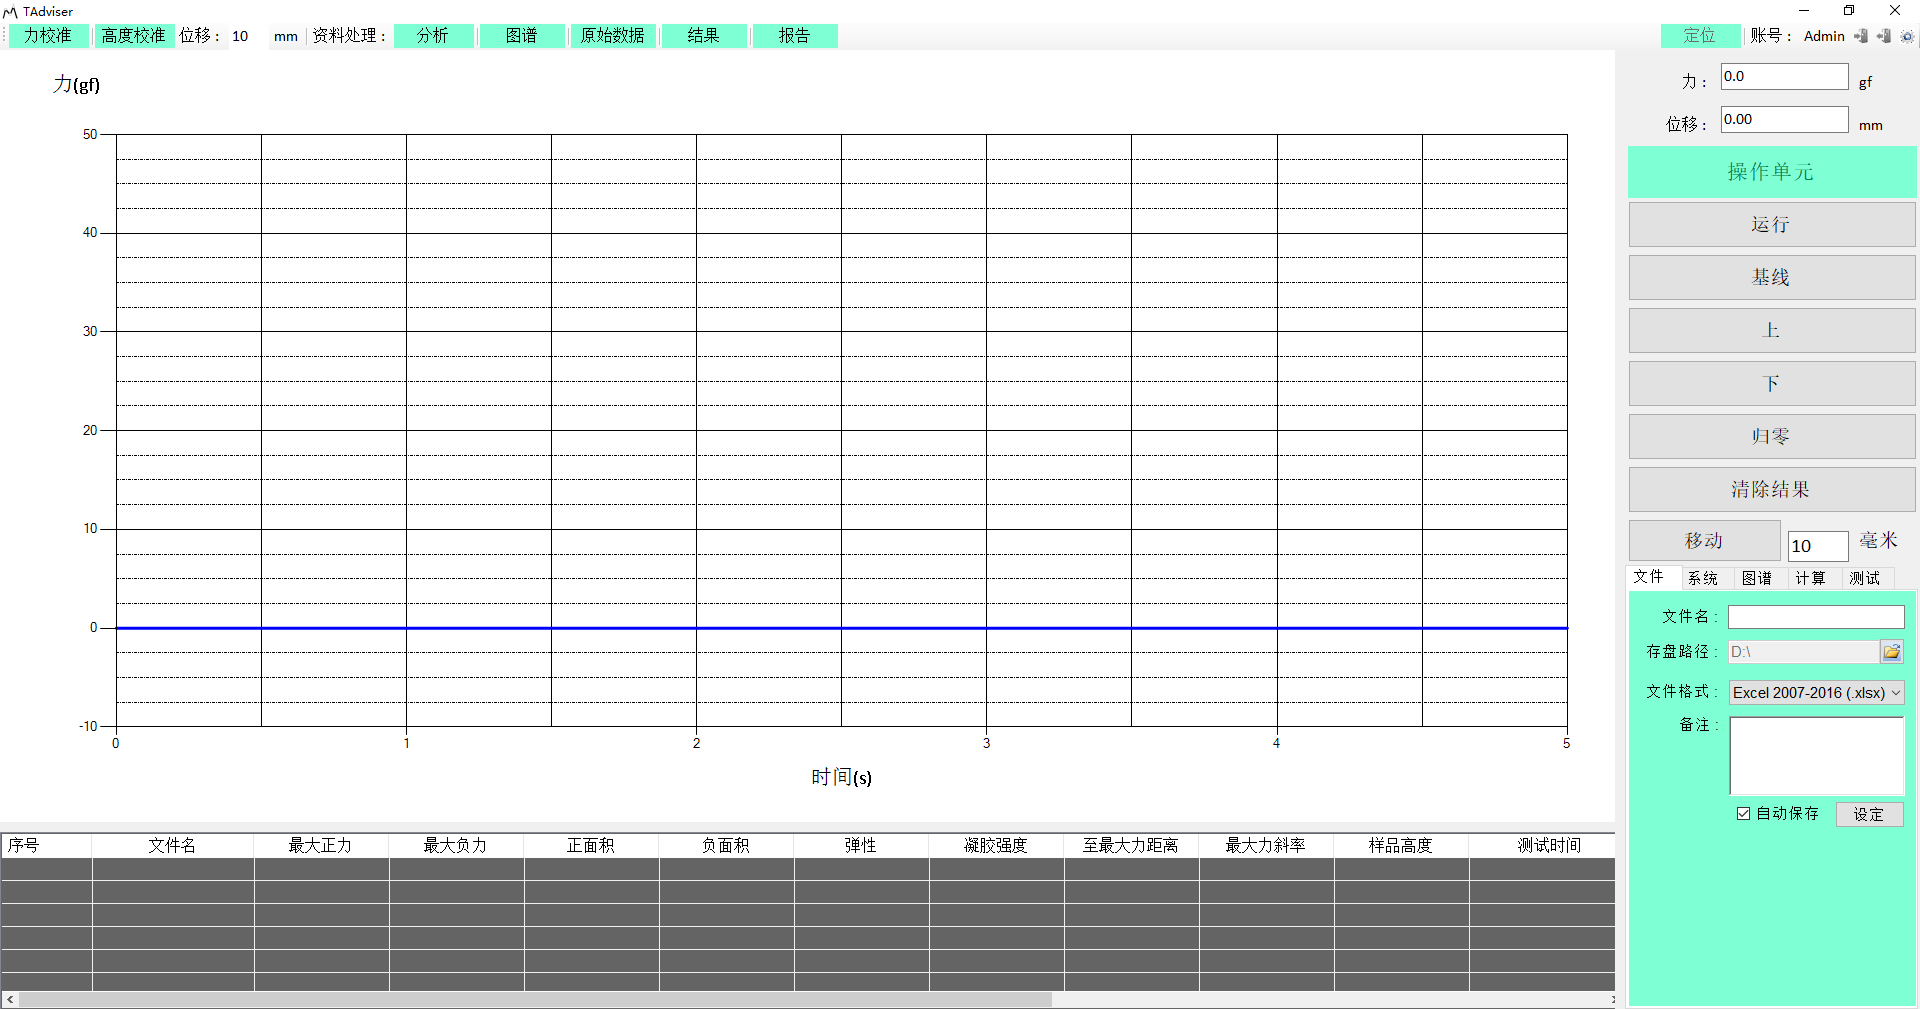Switch to the 系统 tab
This screenshot has height=1009, width=1920.
pyautogui.click(x=1702, y=578)
